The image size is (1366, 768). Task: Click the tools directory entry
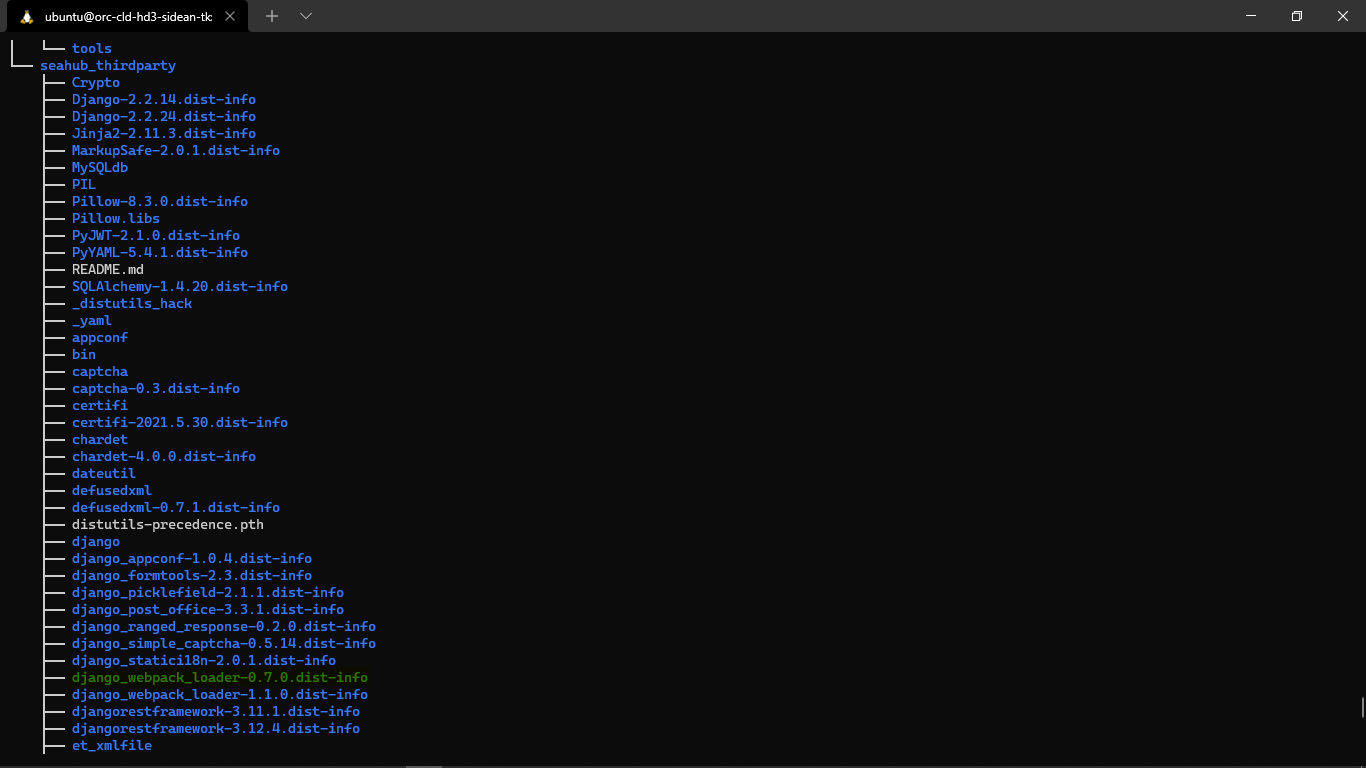(x=92, y=49)
